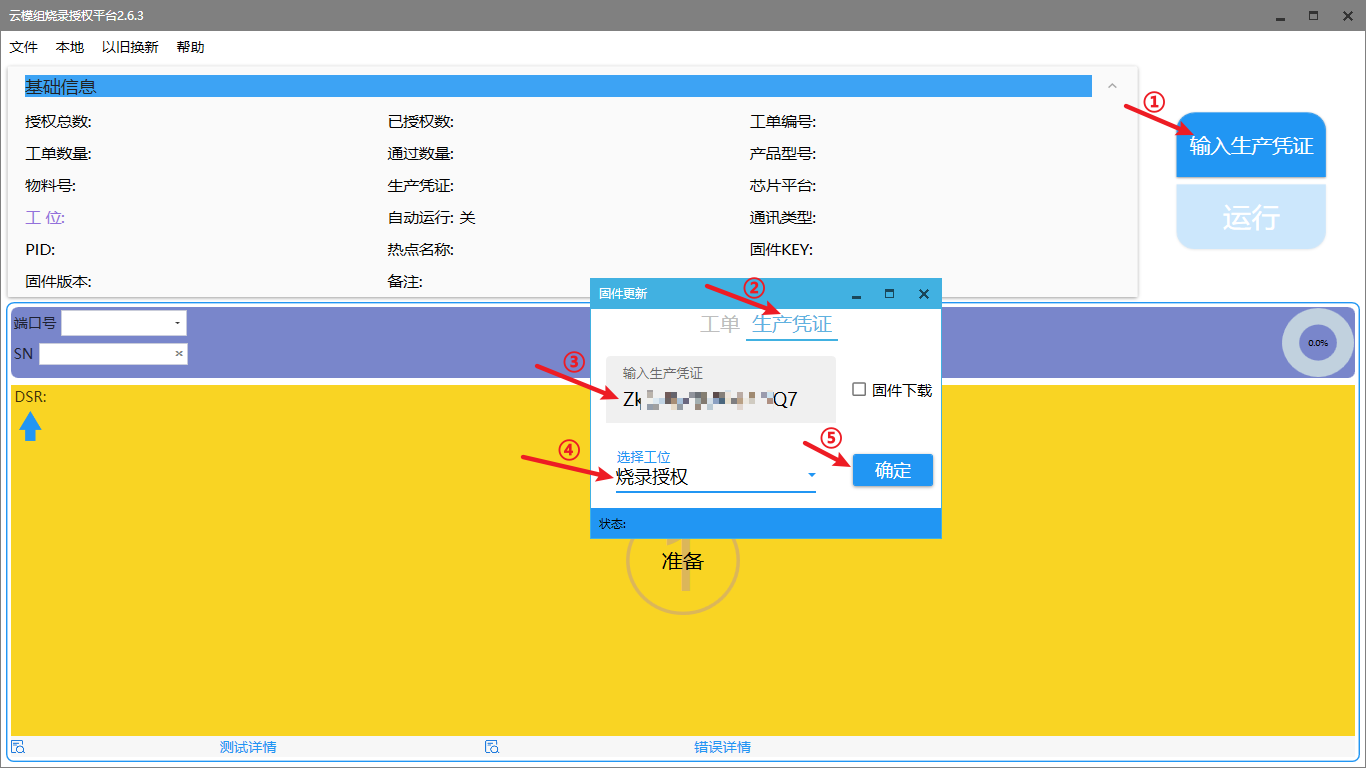The image size is (1366, 768).
Task: Click the 工 位: label
Action: pyautogui.click(x=45, y=217)
